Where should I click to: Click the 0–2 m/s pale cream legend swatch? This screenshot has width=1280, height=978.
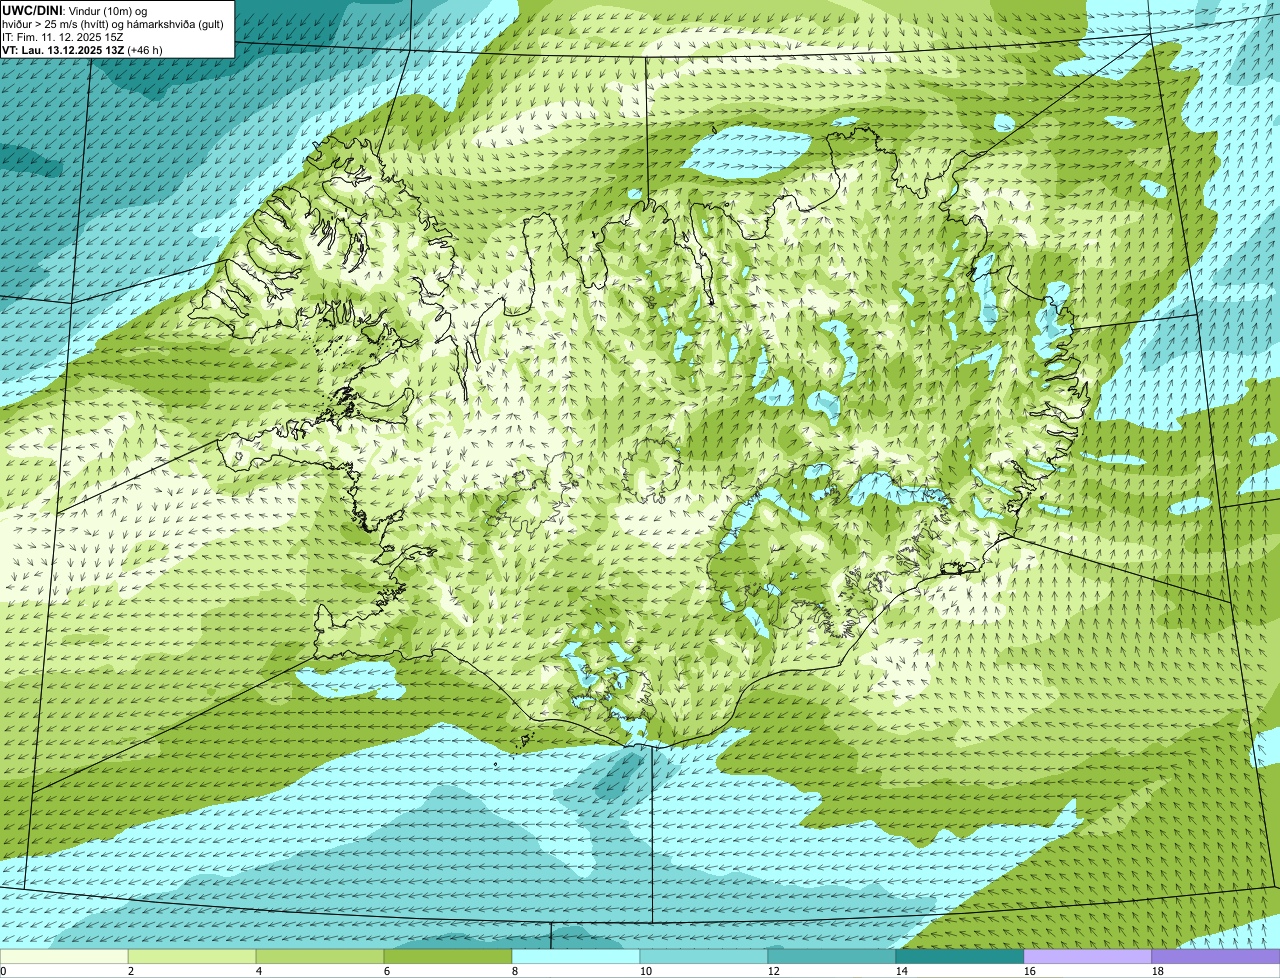coord(64,957)
